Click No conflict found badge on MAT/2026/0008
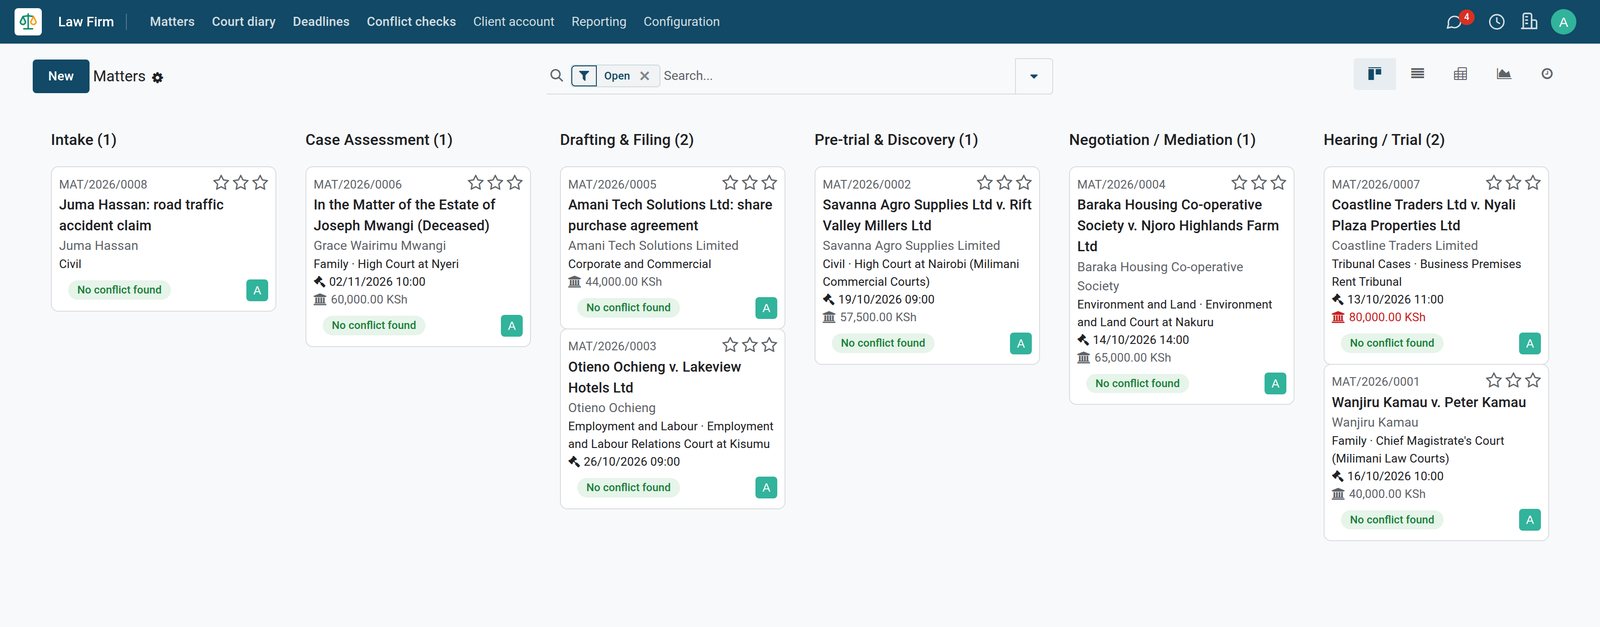 pyautogui.click(x=119, y=290)
